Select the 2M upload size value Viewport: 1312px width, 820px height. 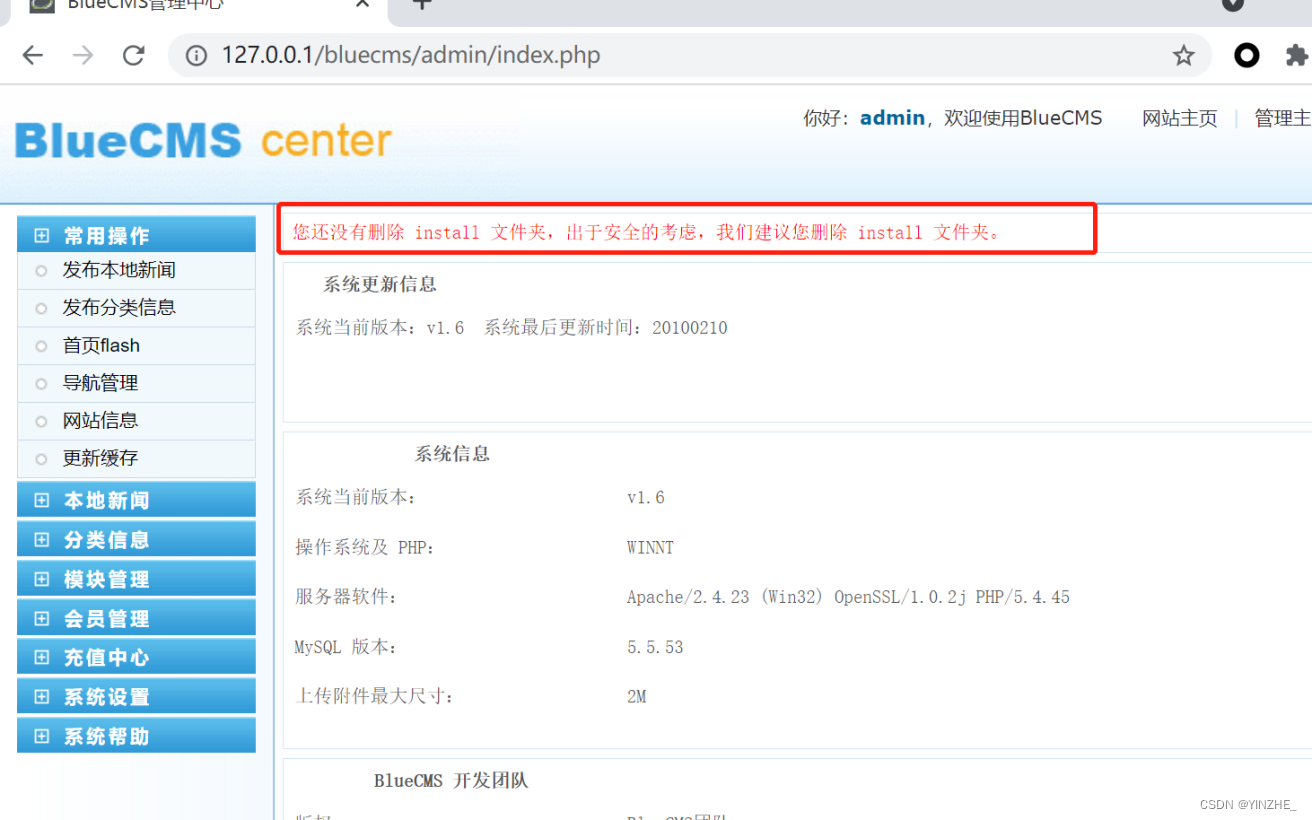(x=637, y=697)
